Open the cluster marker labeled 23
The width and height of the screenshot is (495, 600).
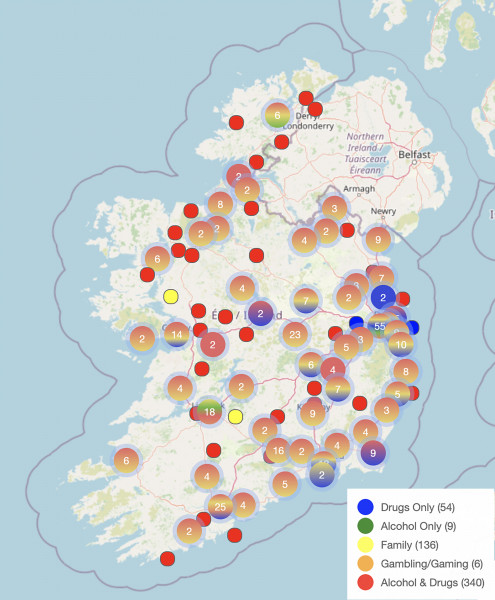pyautogui.click(x=295, y=335)
